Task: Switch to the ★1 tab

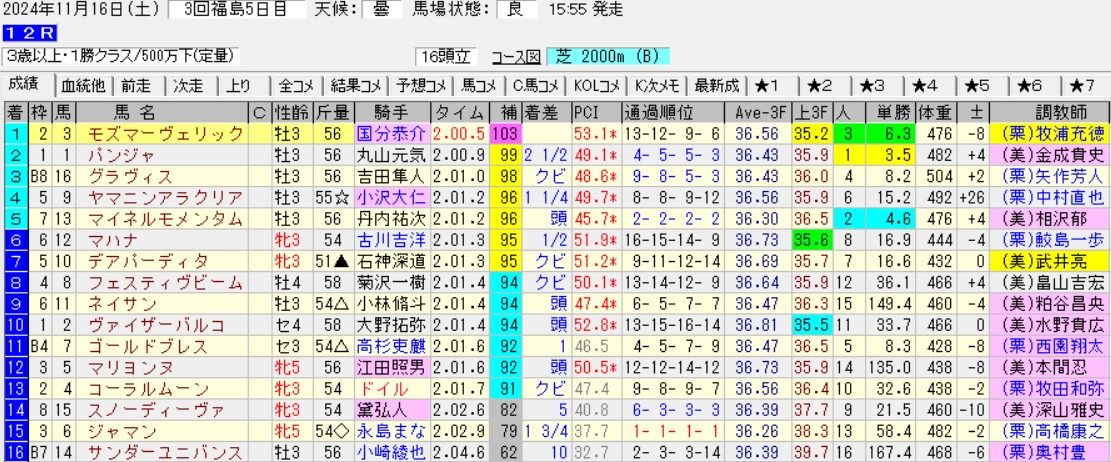Action: 772,86
